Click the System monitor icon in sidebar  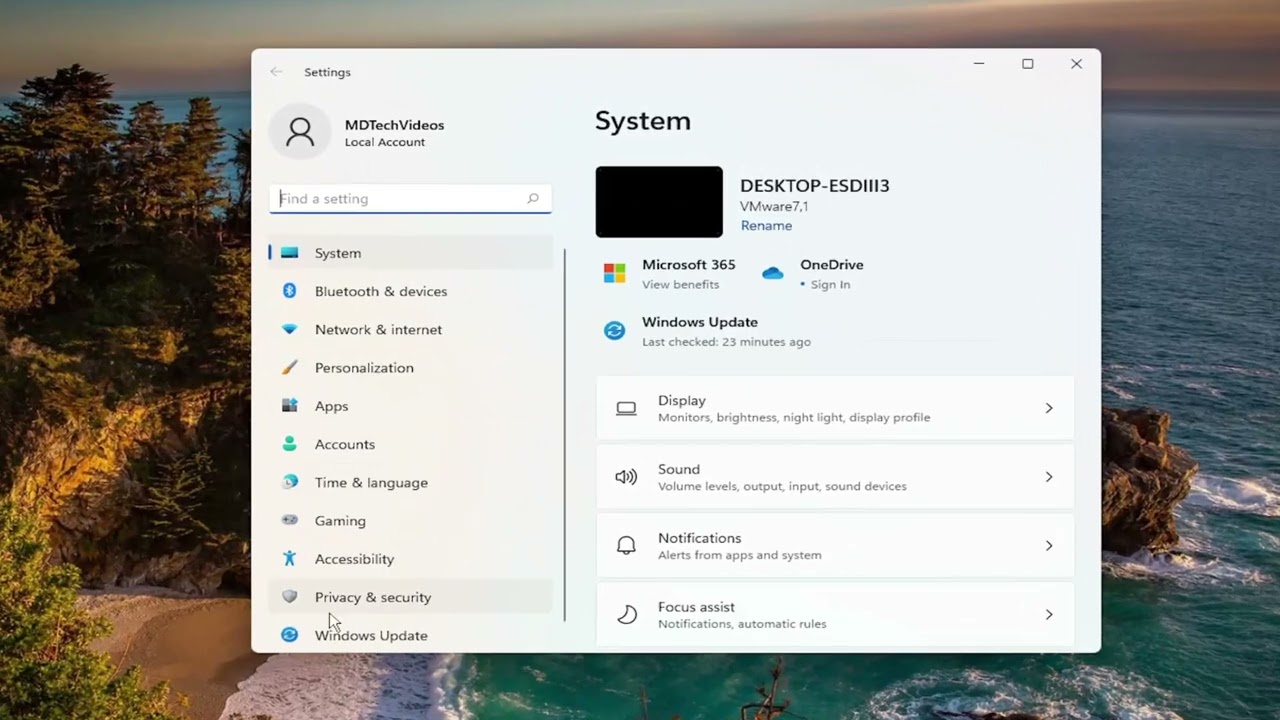click(x=289, y=253)
